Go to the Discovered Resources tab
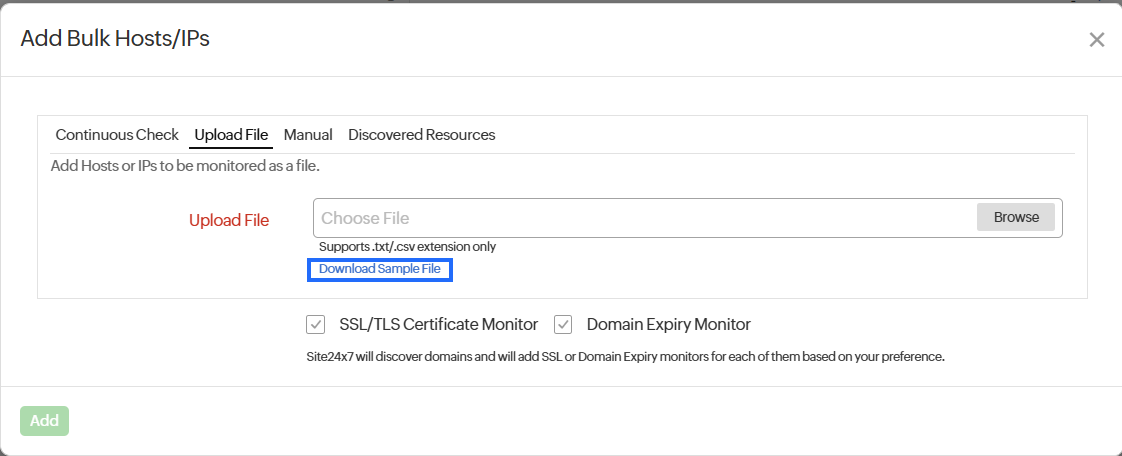The height and width of the screenshot is (456, 1122). [421, 135]
